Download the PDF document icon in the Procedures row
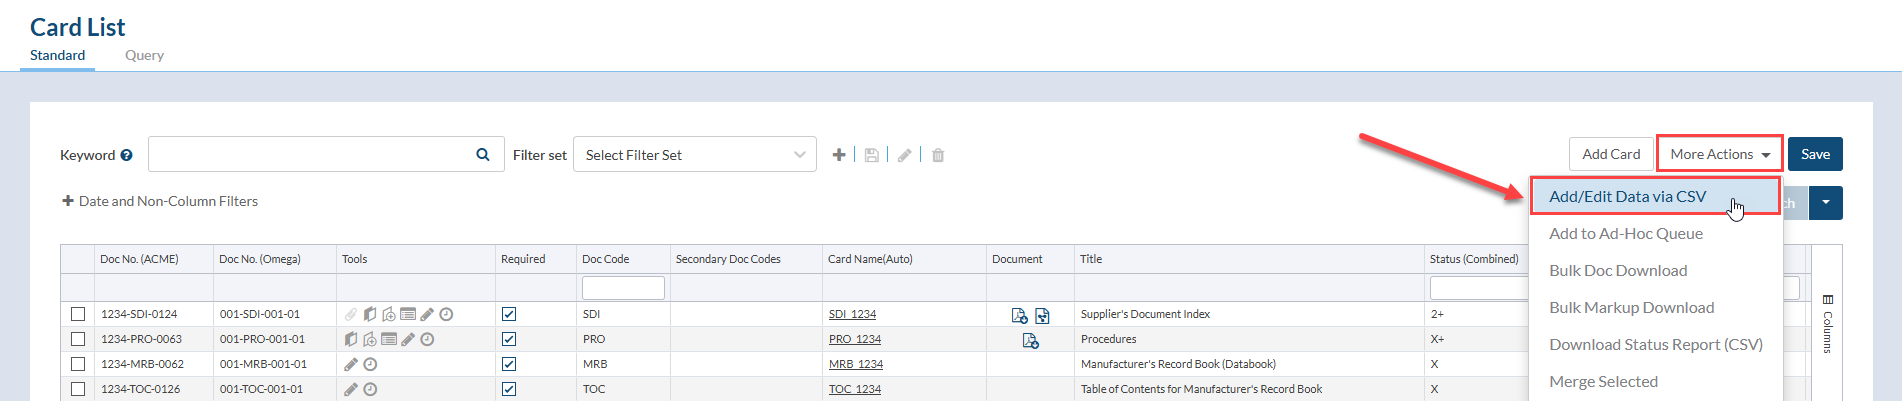 point(1030,340)
